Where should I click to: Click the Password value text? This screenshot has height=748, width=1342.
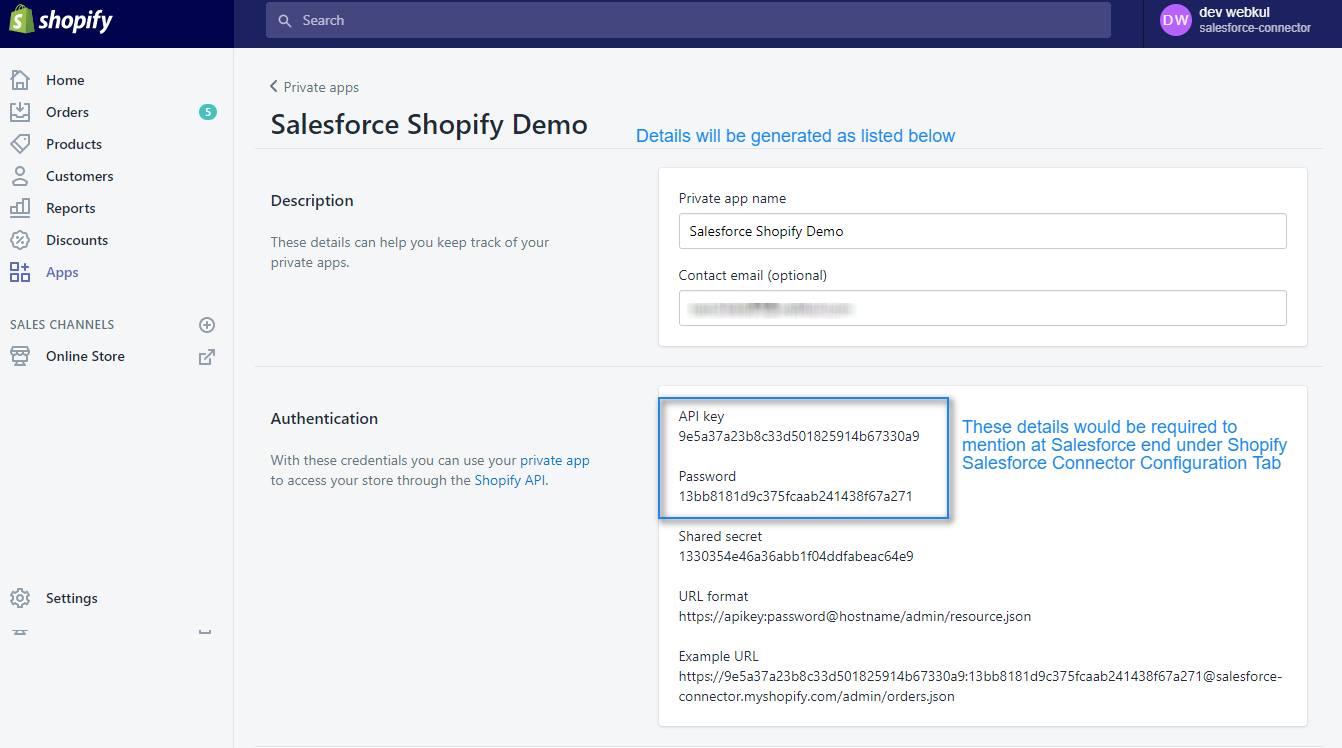(x=796, y=496)
